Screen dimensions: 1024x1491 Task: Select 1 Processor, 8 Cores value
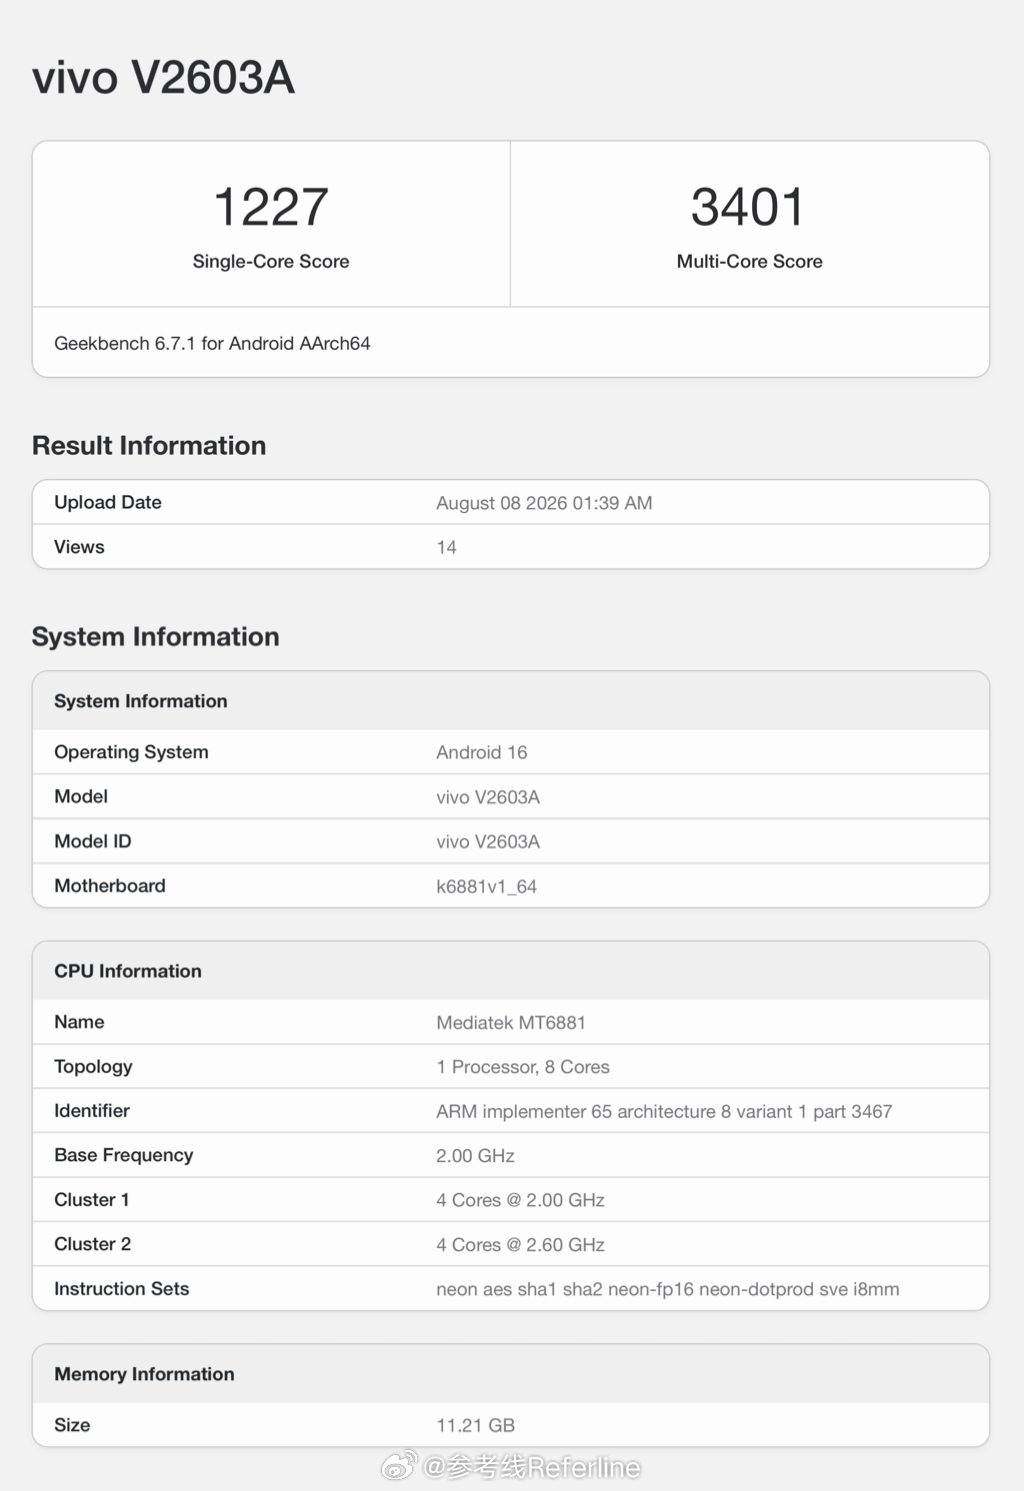point(523,1067)
